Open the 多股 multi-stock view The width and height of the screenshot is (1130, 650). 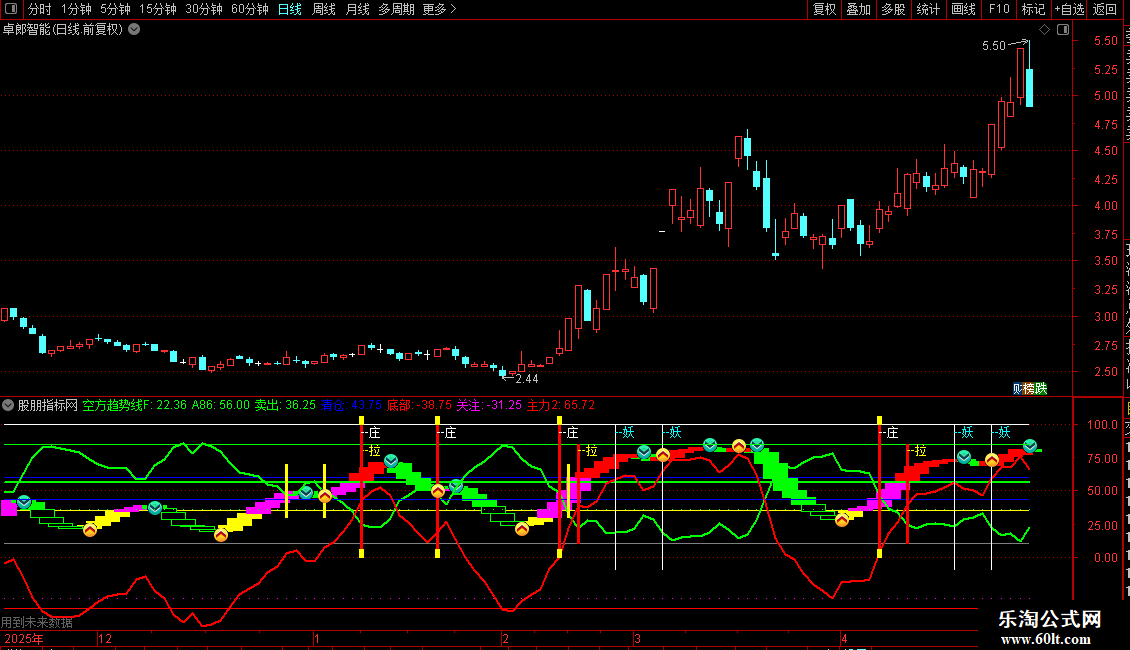pos(893,9)
